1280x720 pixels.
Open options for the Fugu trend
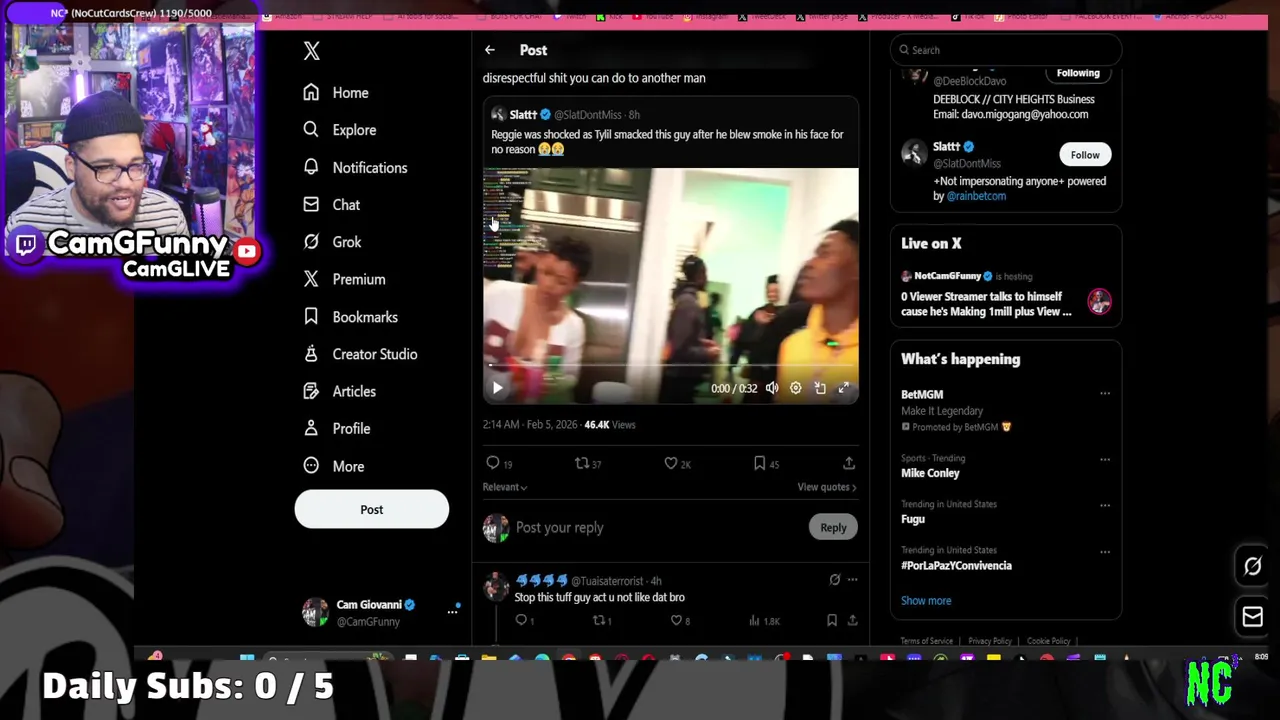pos(1105,505)
